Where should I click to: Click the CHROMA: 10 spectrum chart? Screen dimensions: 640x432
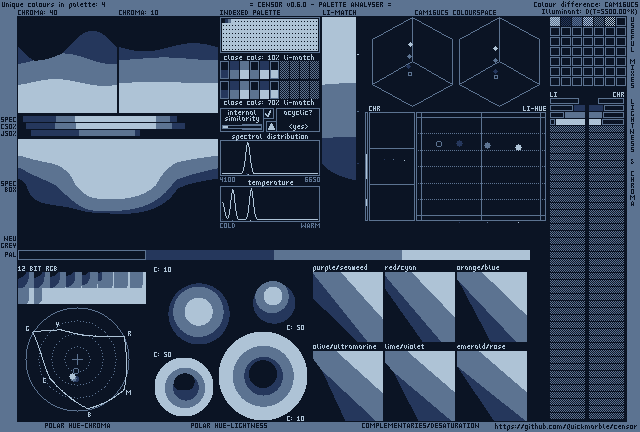click(x=169, y=65)
